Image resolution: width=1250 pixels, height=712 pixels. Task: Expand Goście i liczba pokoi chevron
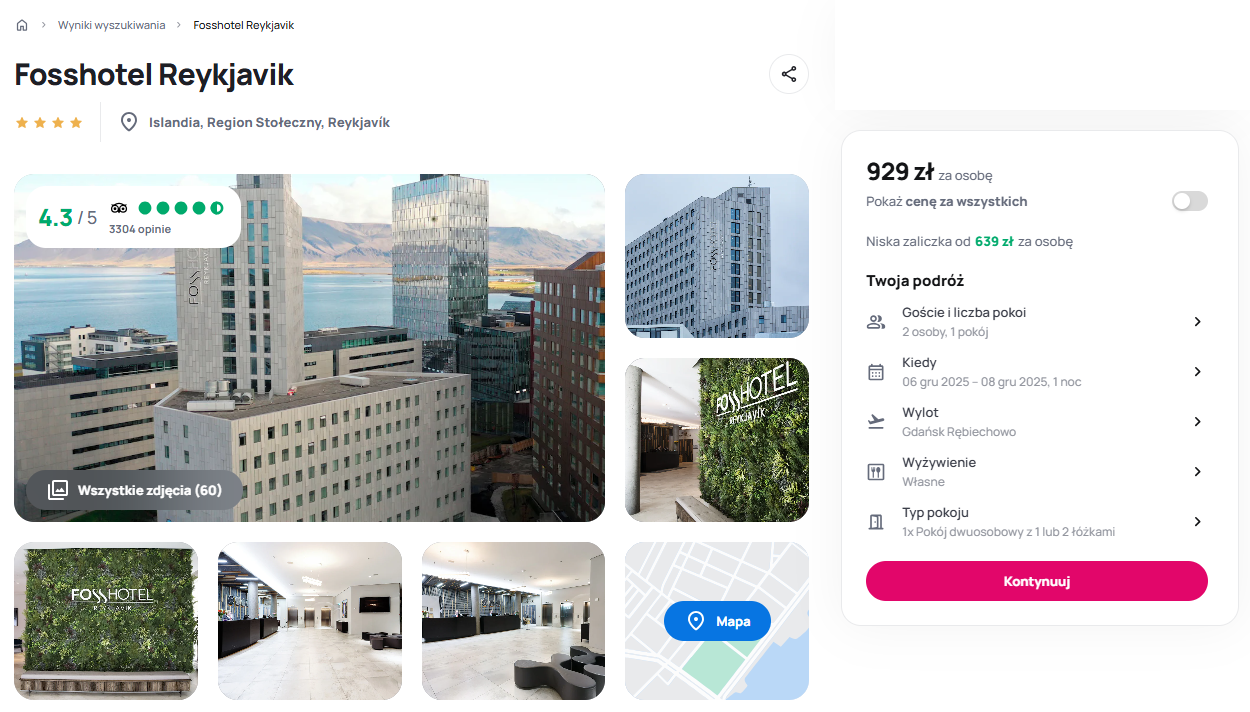[1197, 322]
